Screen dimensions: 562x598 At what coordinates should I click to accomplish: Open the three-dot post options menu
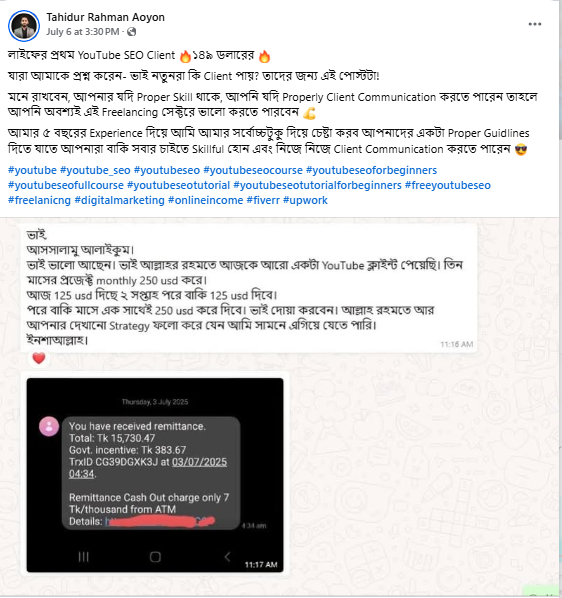[535, 24]
